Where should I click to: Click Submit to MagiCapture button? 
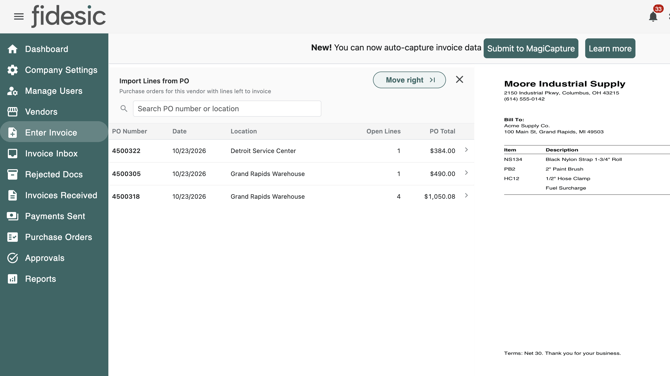[531, 48]
